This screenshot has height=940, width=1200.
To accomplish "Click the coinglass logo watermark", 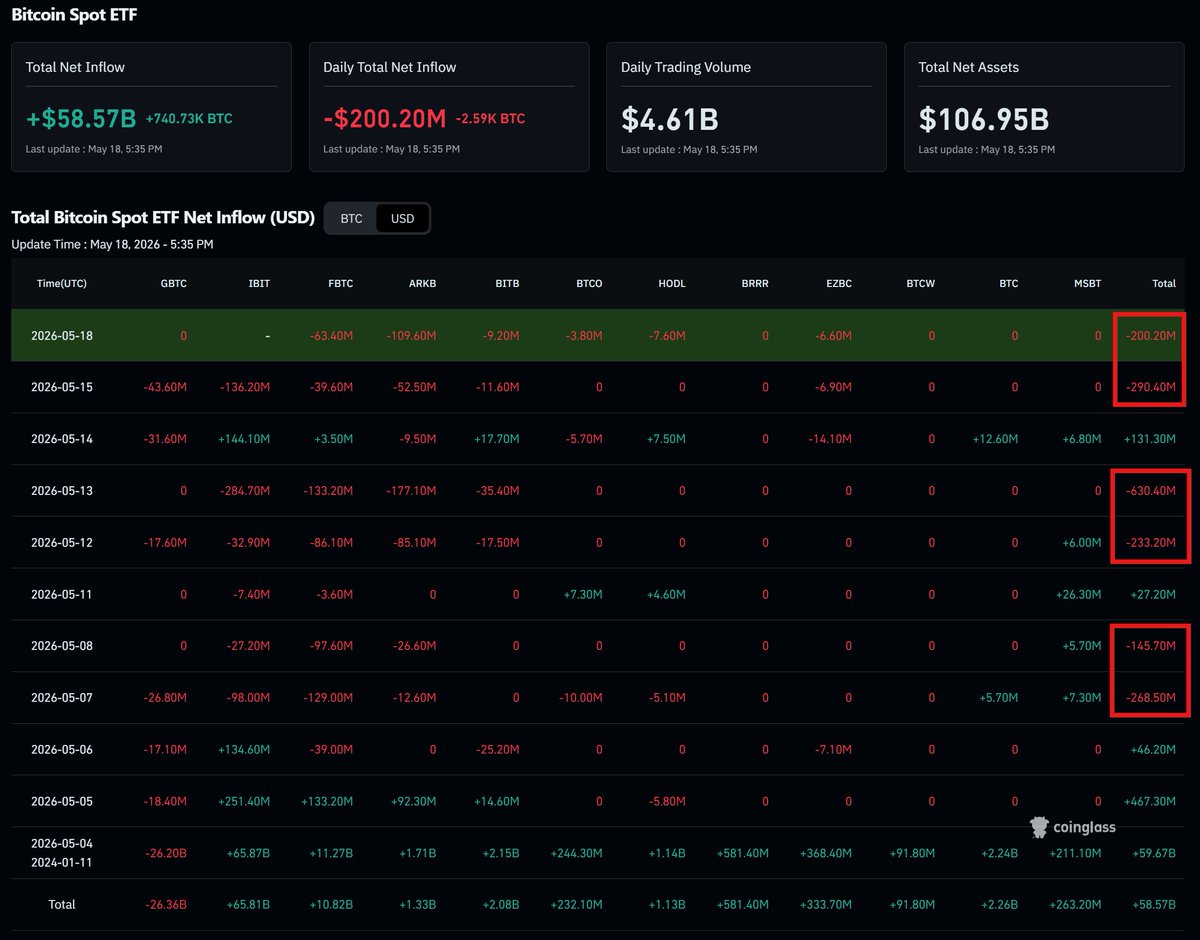I will tap(1073, 827).
